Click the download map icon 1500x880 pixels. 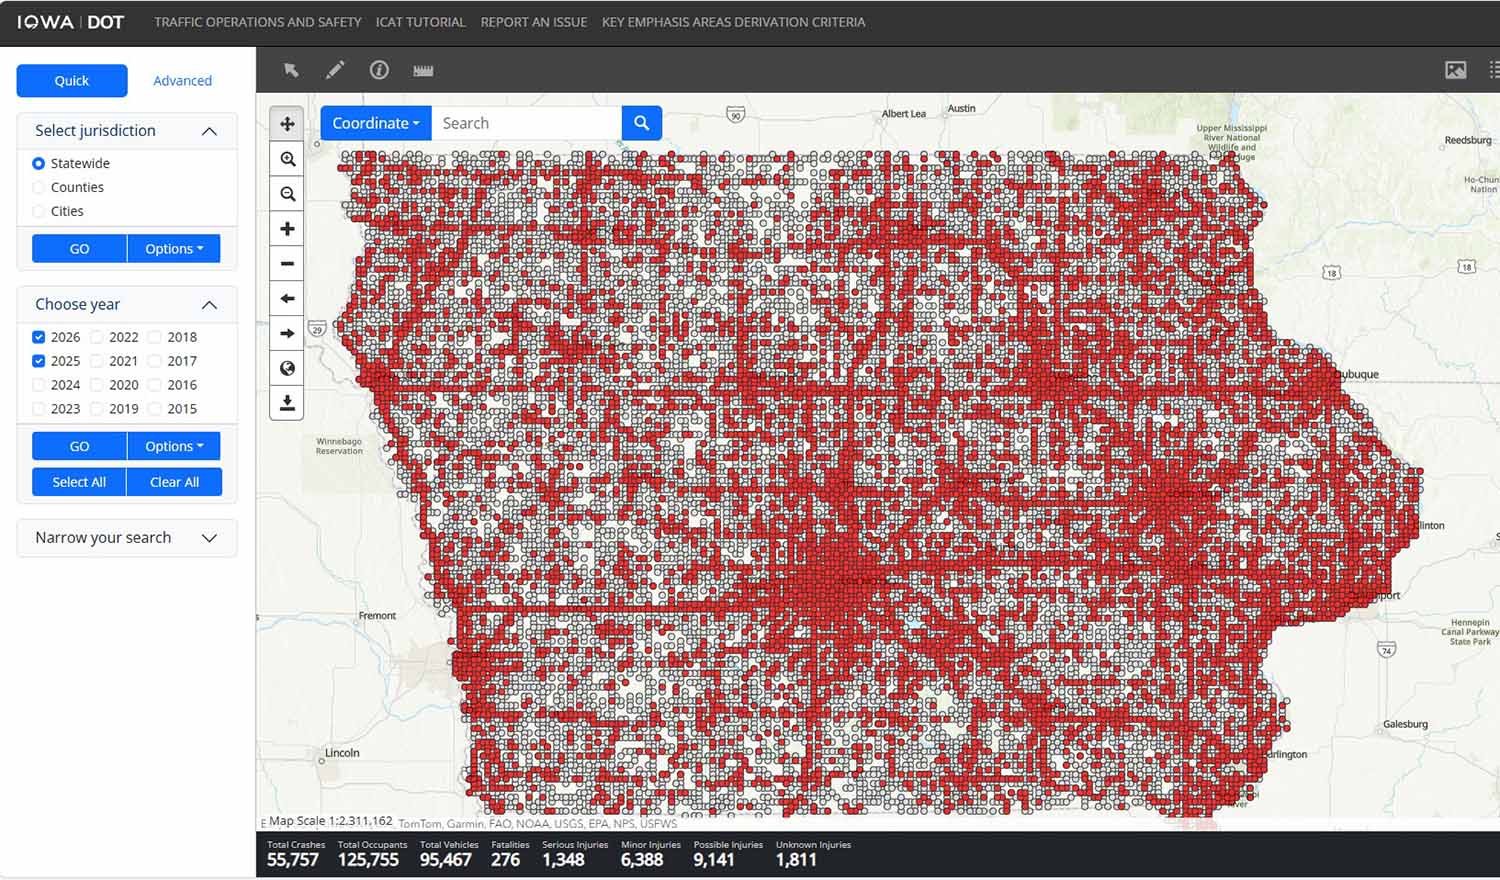(287, 403)
